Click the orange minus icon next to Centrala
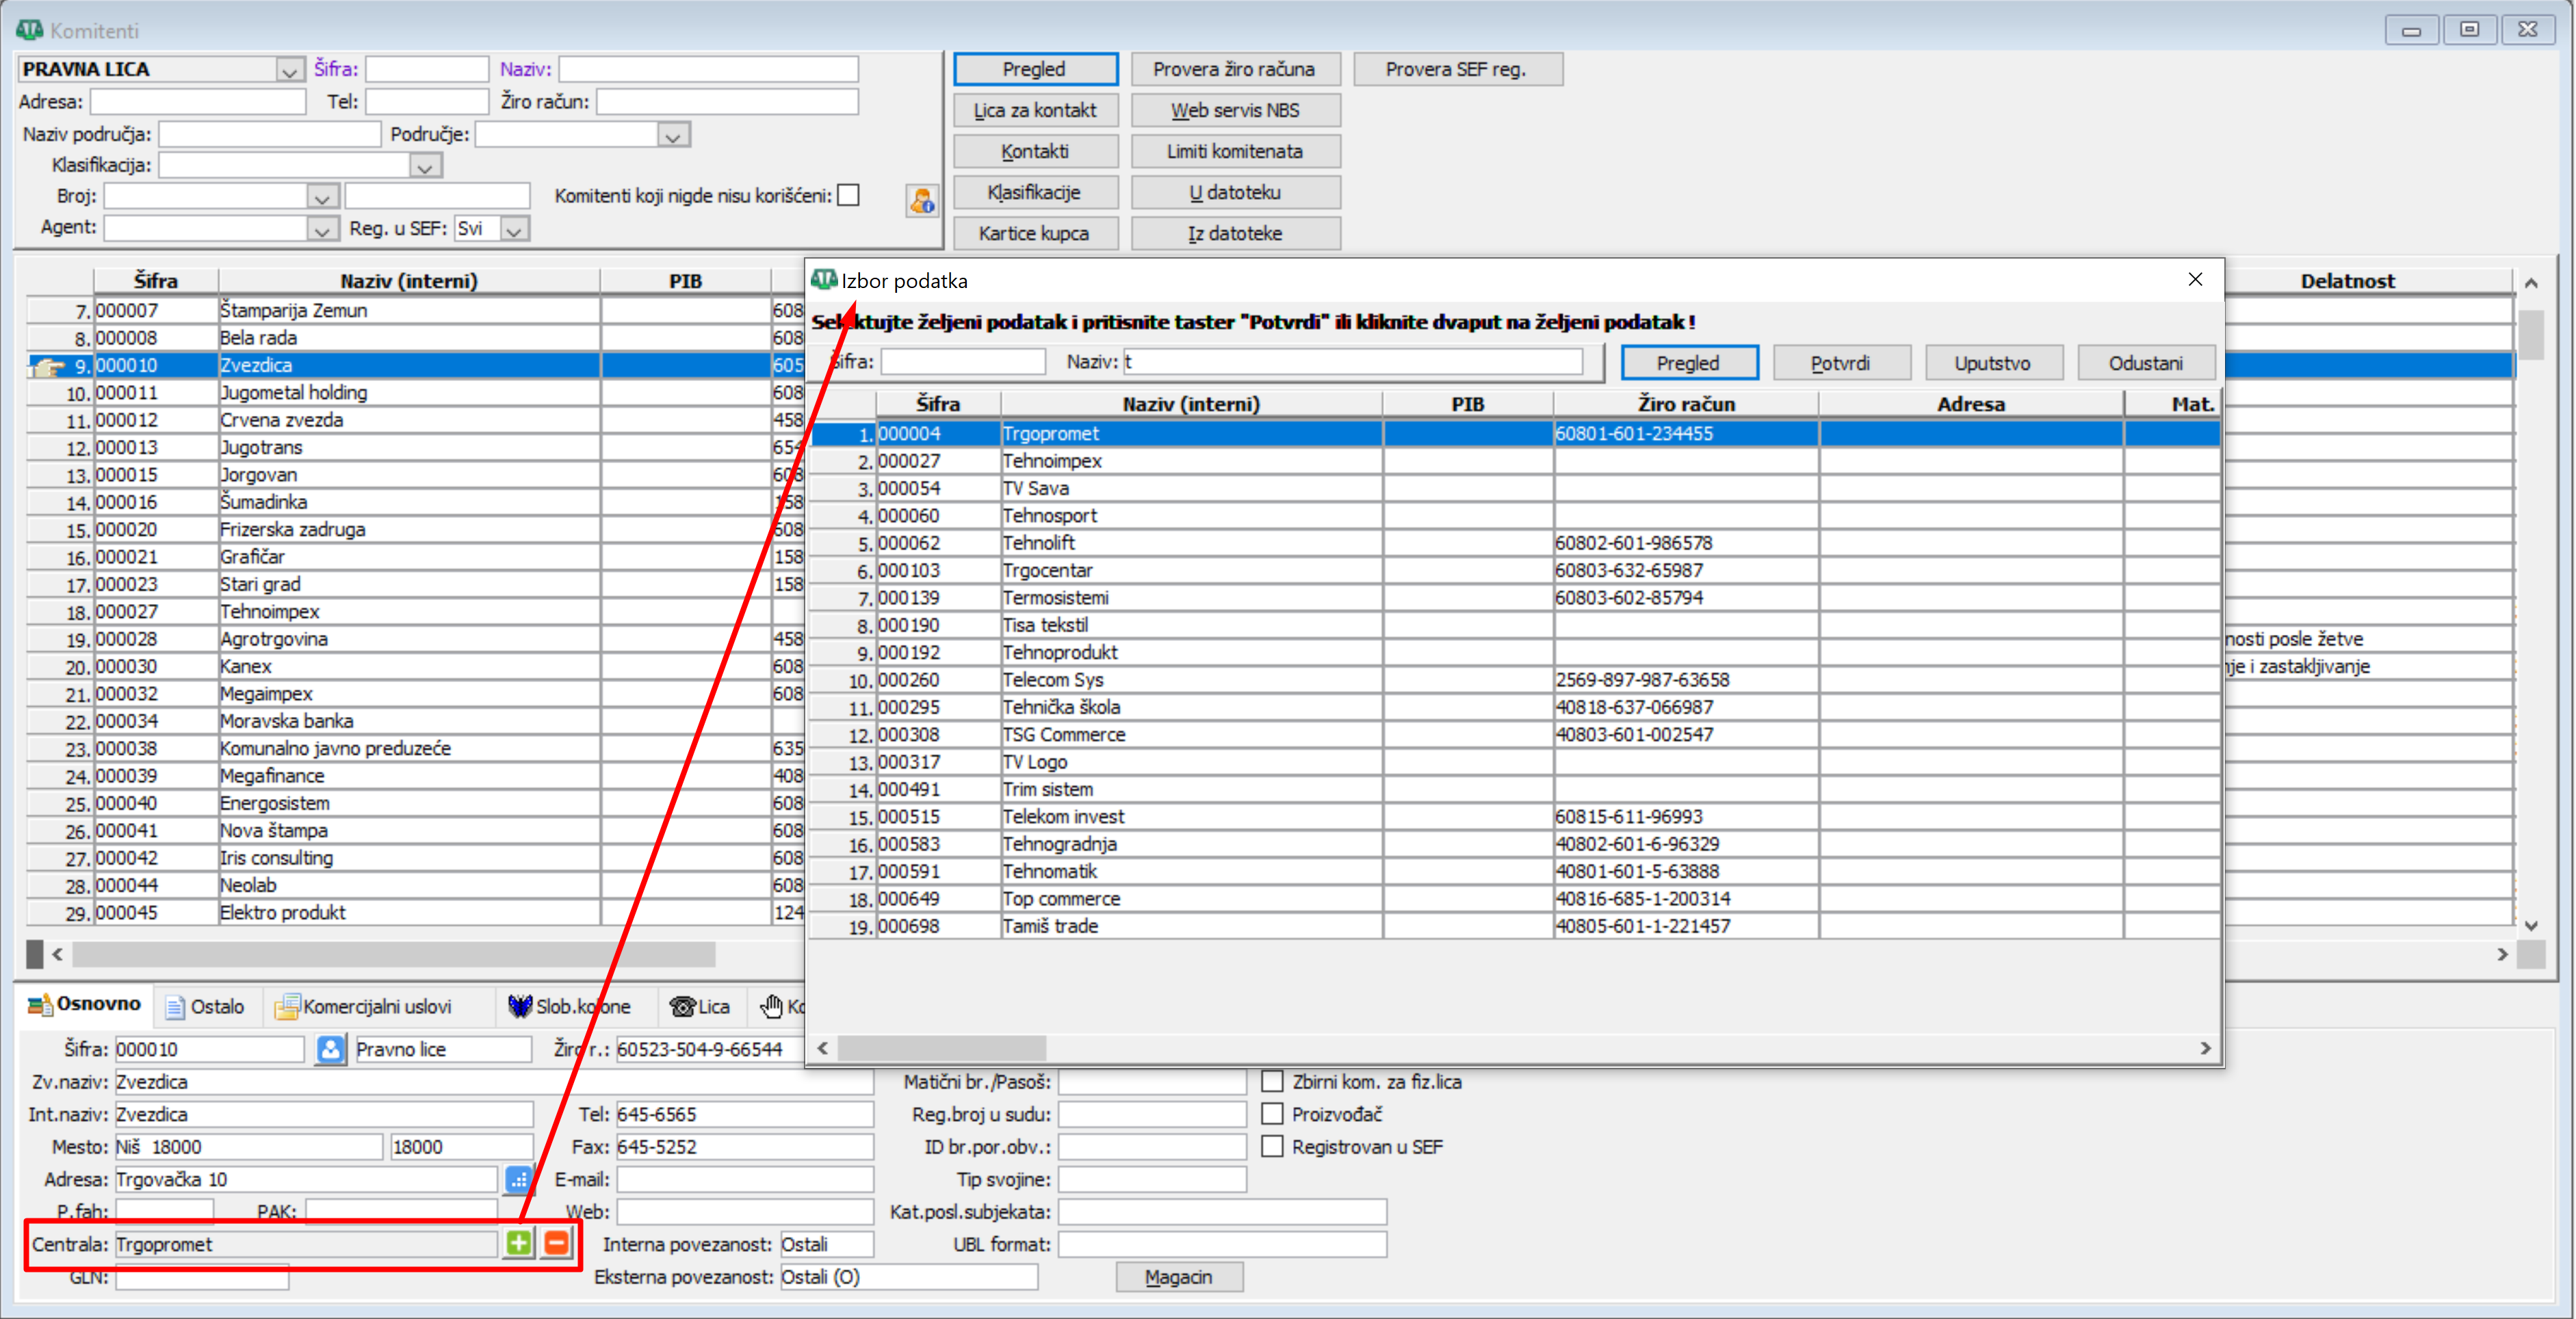 (556, 1243)
